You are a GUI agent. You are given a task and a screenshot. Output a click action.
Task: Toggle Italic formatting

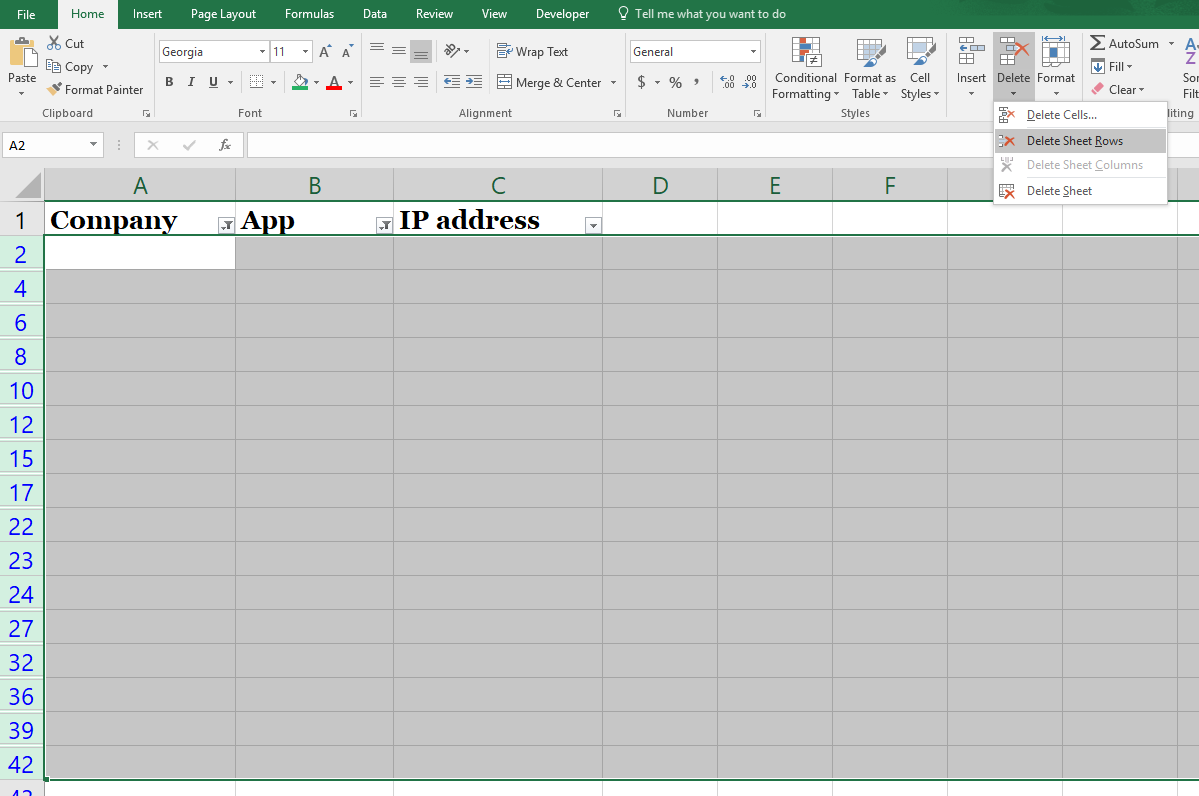coord(191,82)
